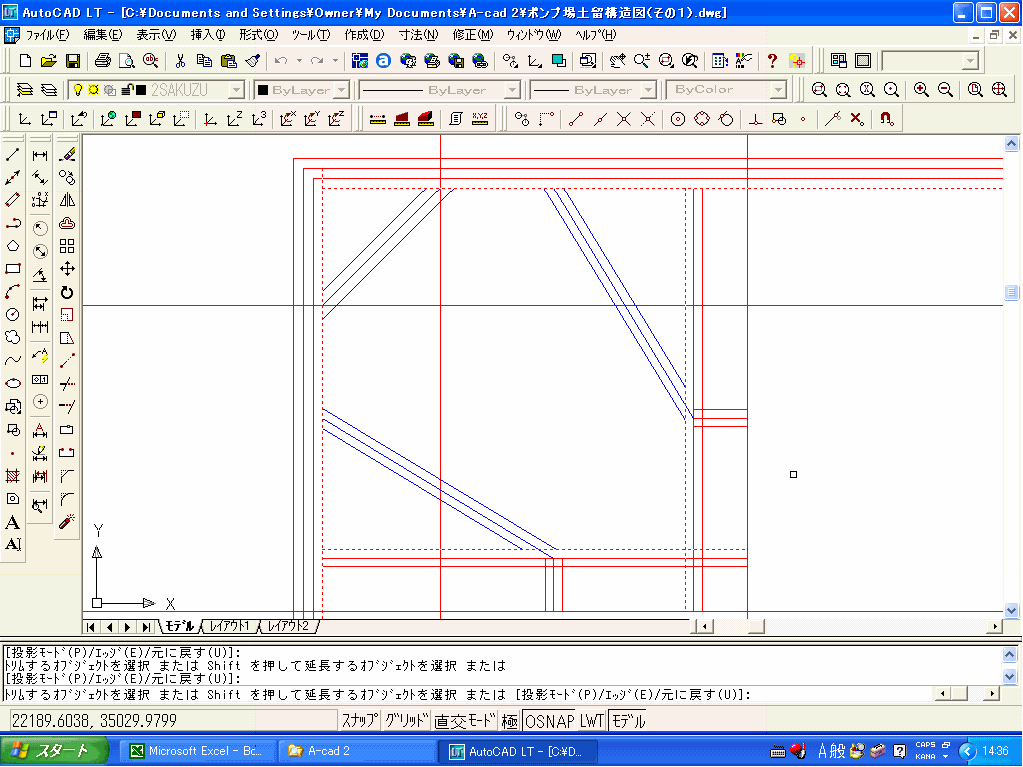Open the Layer Properties Manager
This screenshot has width=1023, height=767.
point(24,89)
